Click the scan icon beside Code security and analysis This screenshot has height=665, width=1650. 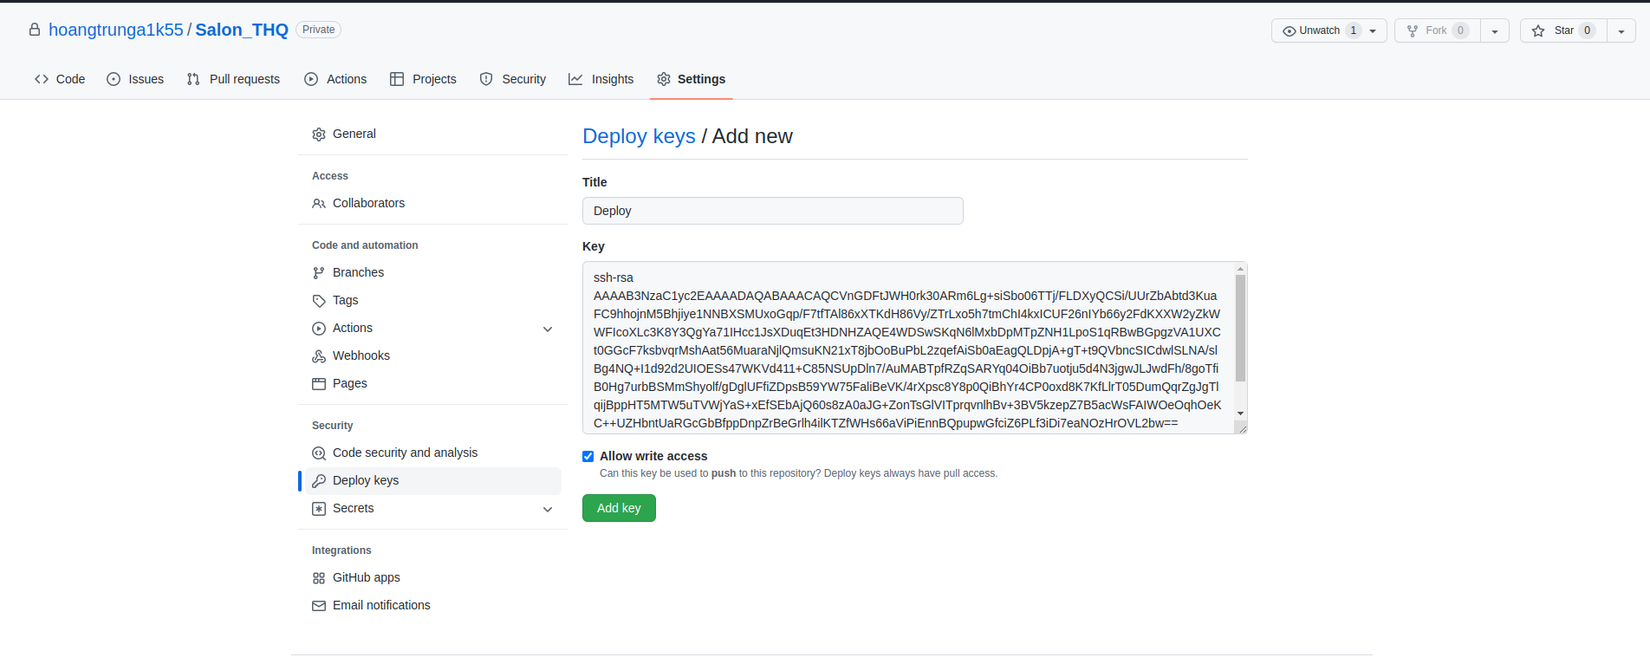[319, 453]
